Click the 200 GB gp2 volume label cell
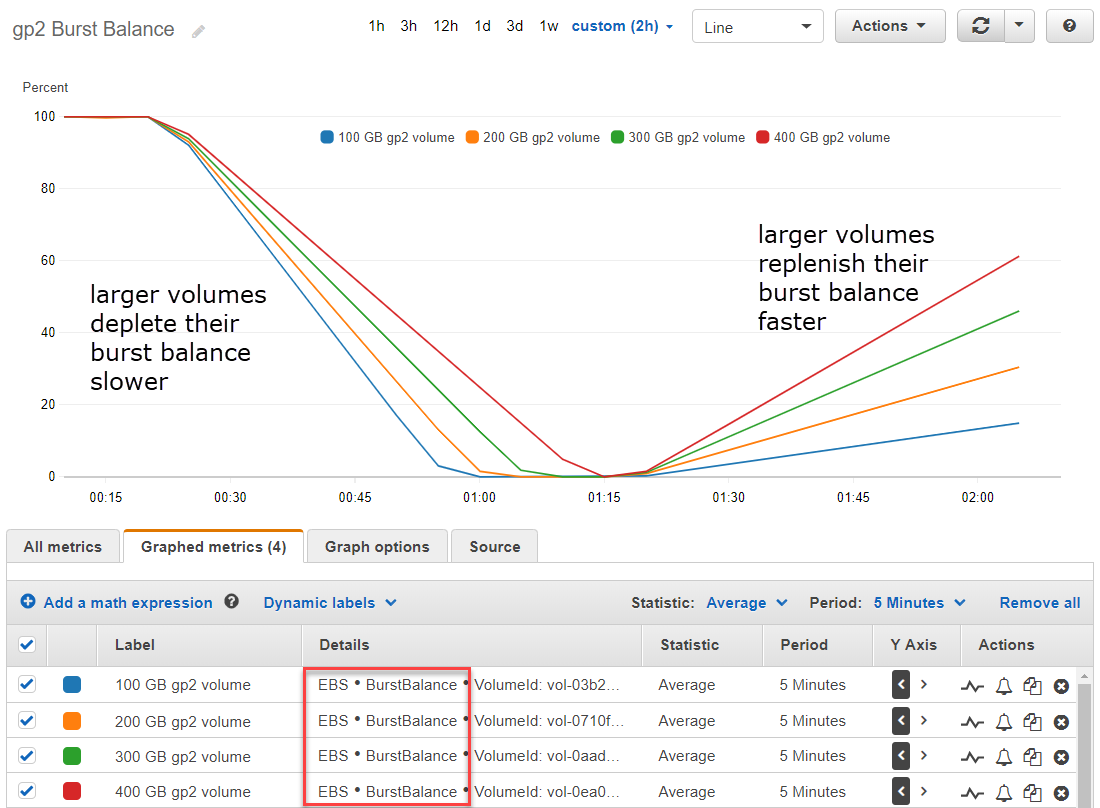 (182, 721)
